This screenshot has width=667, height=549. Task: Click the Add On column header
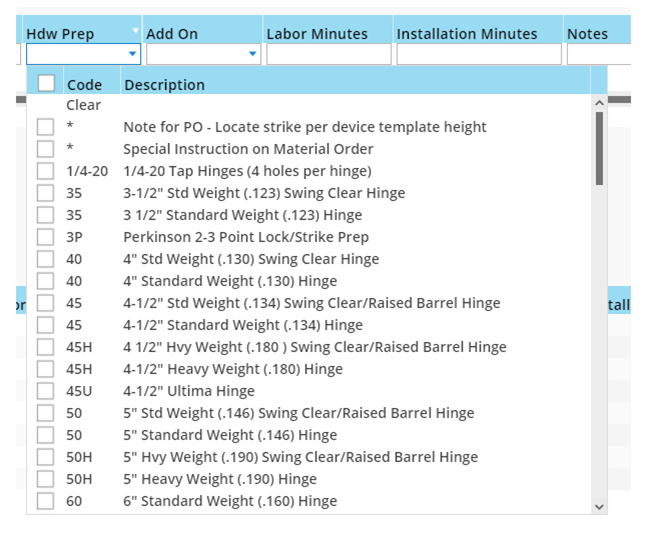[x=172, y=33]
